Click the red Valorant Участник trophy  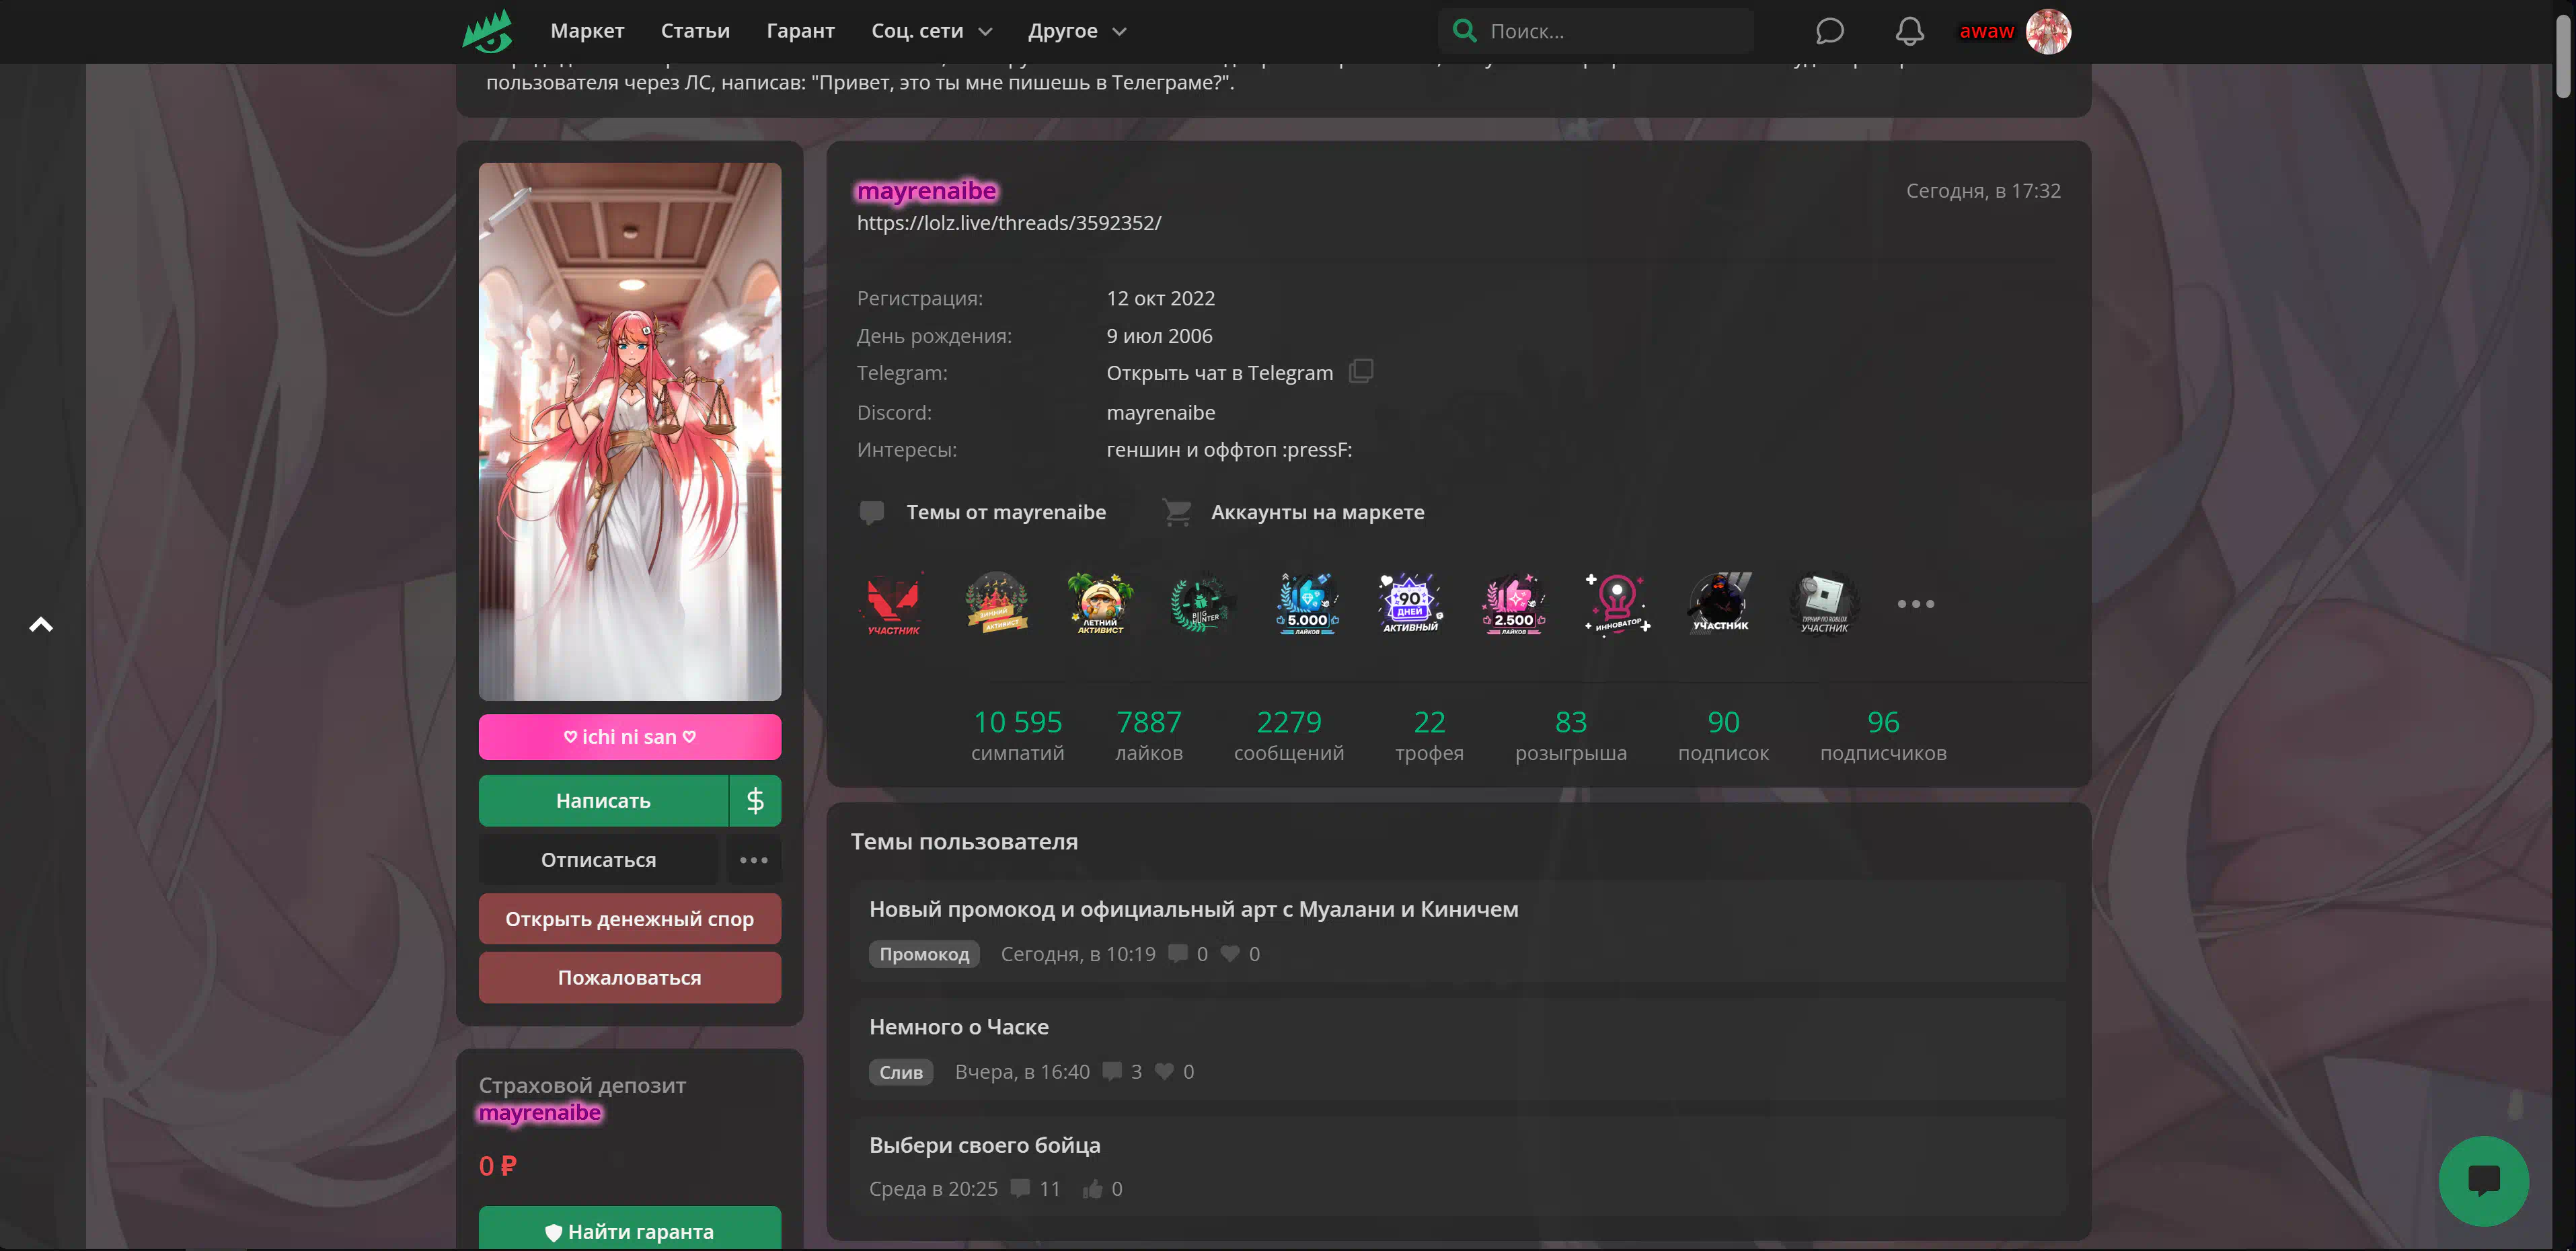pos(893,603)
